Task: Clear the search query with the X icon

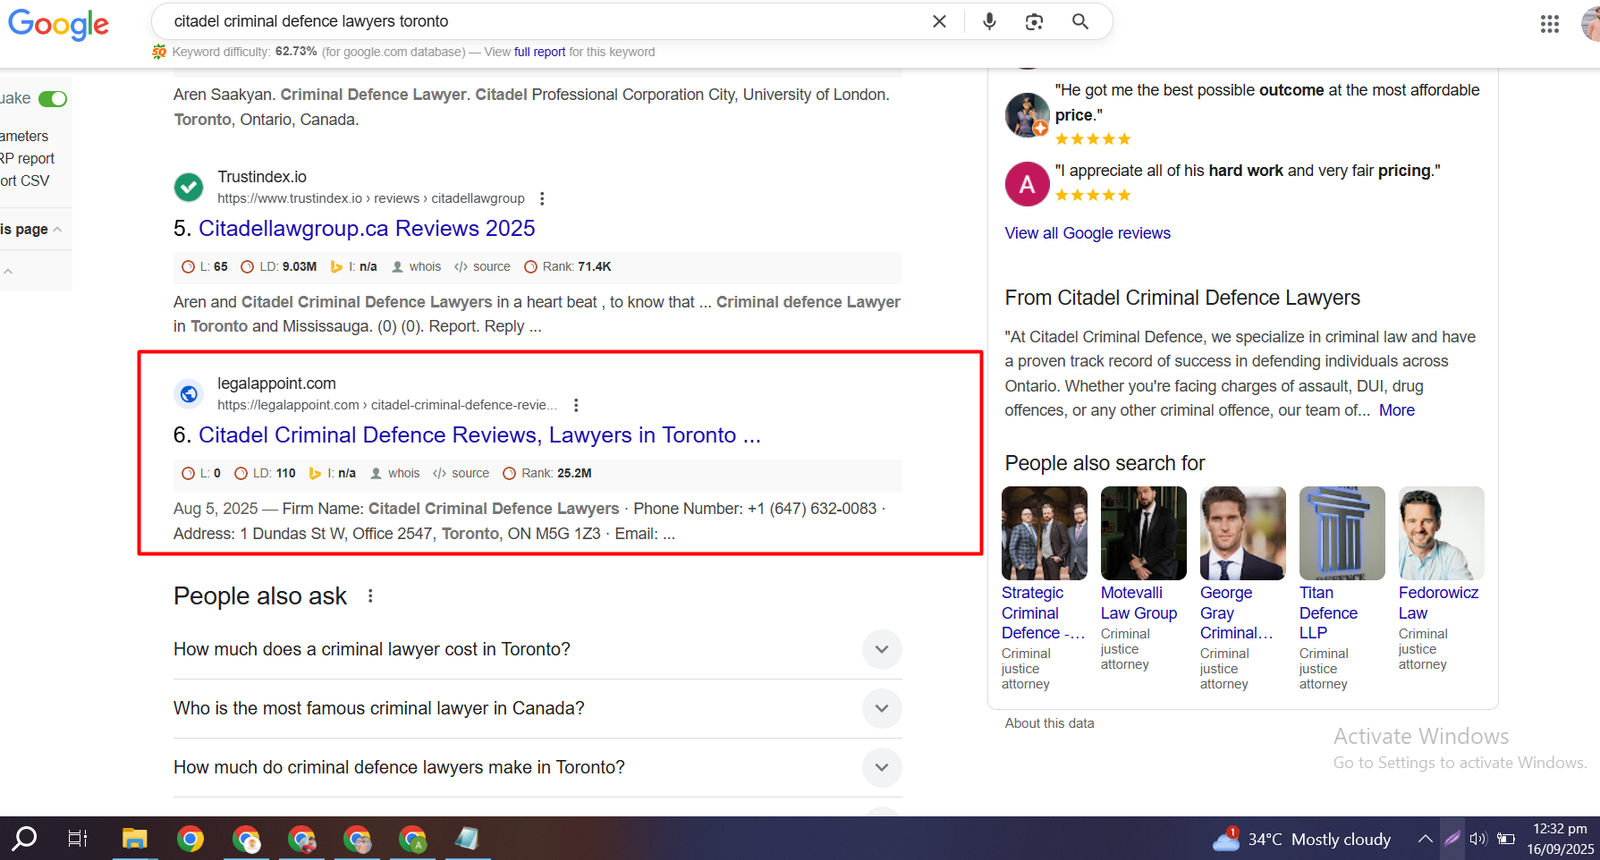Action: [939, 21]
